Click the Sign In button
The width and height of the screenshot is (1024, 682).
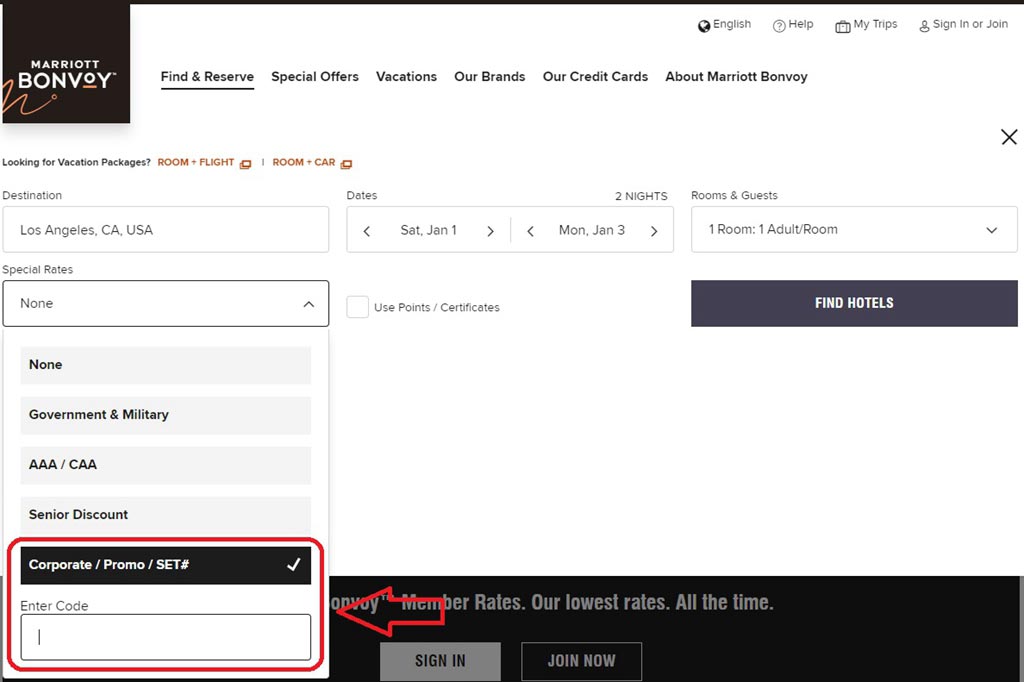(x=440, y=661)
